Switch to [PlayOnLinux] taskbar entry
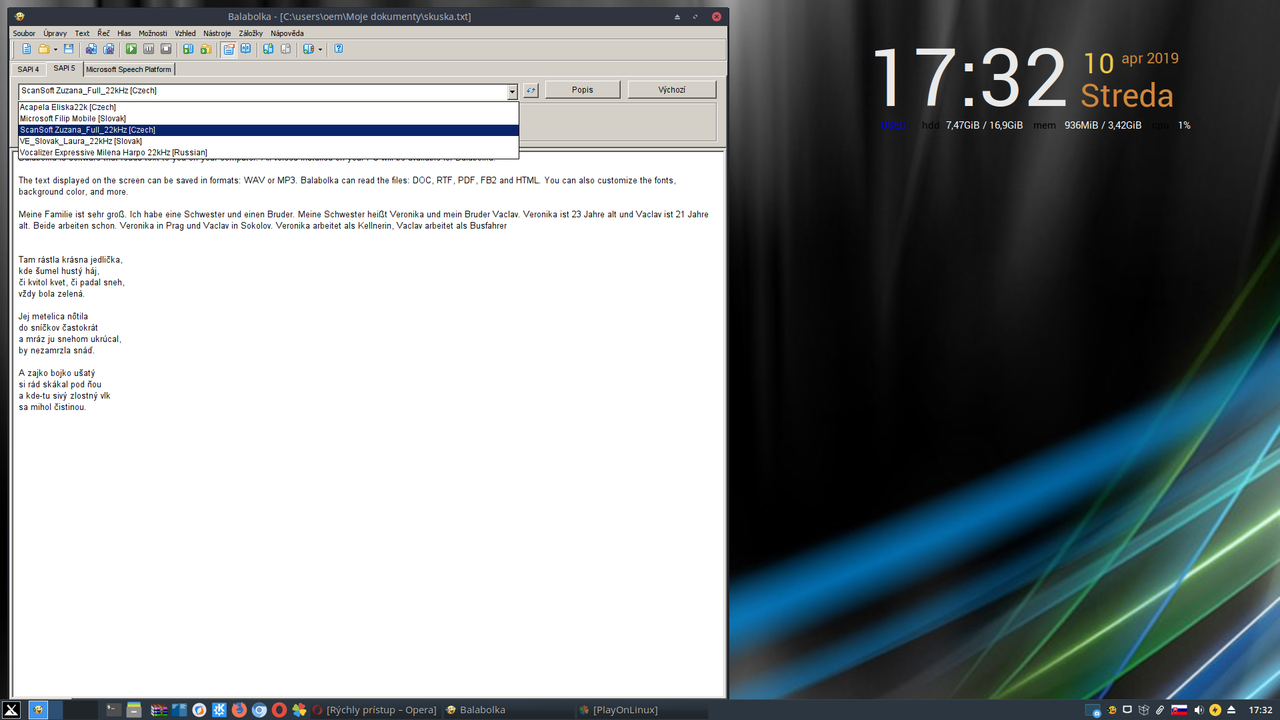The width and height of the screenshot is (1280, 720). click(x=641, y=710)
